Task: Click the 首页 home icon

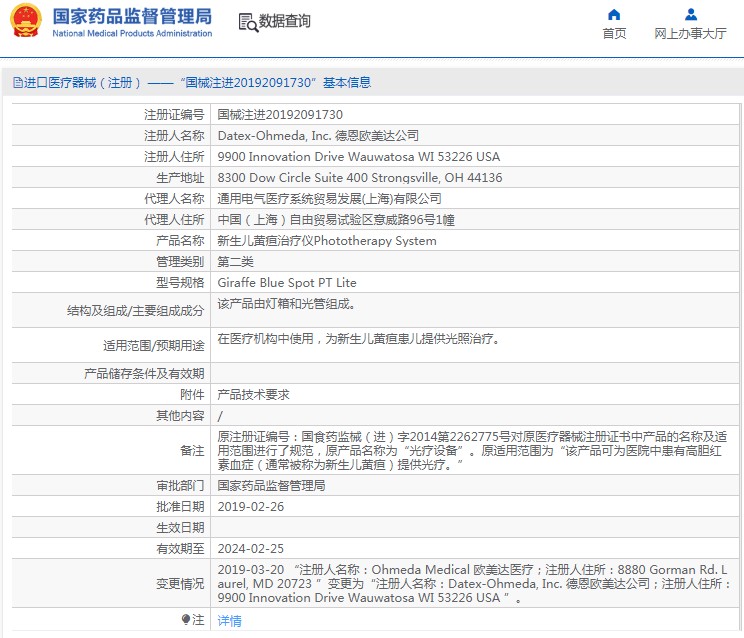Action: pyautogui.click(x=614, y=15)
